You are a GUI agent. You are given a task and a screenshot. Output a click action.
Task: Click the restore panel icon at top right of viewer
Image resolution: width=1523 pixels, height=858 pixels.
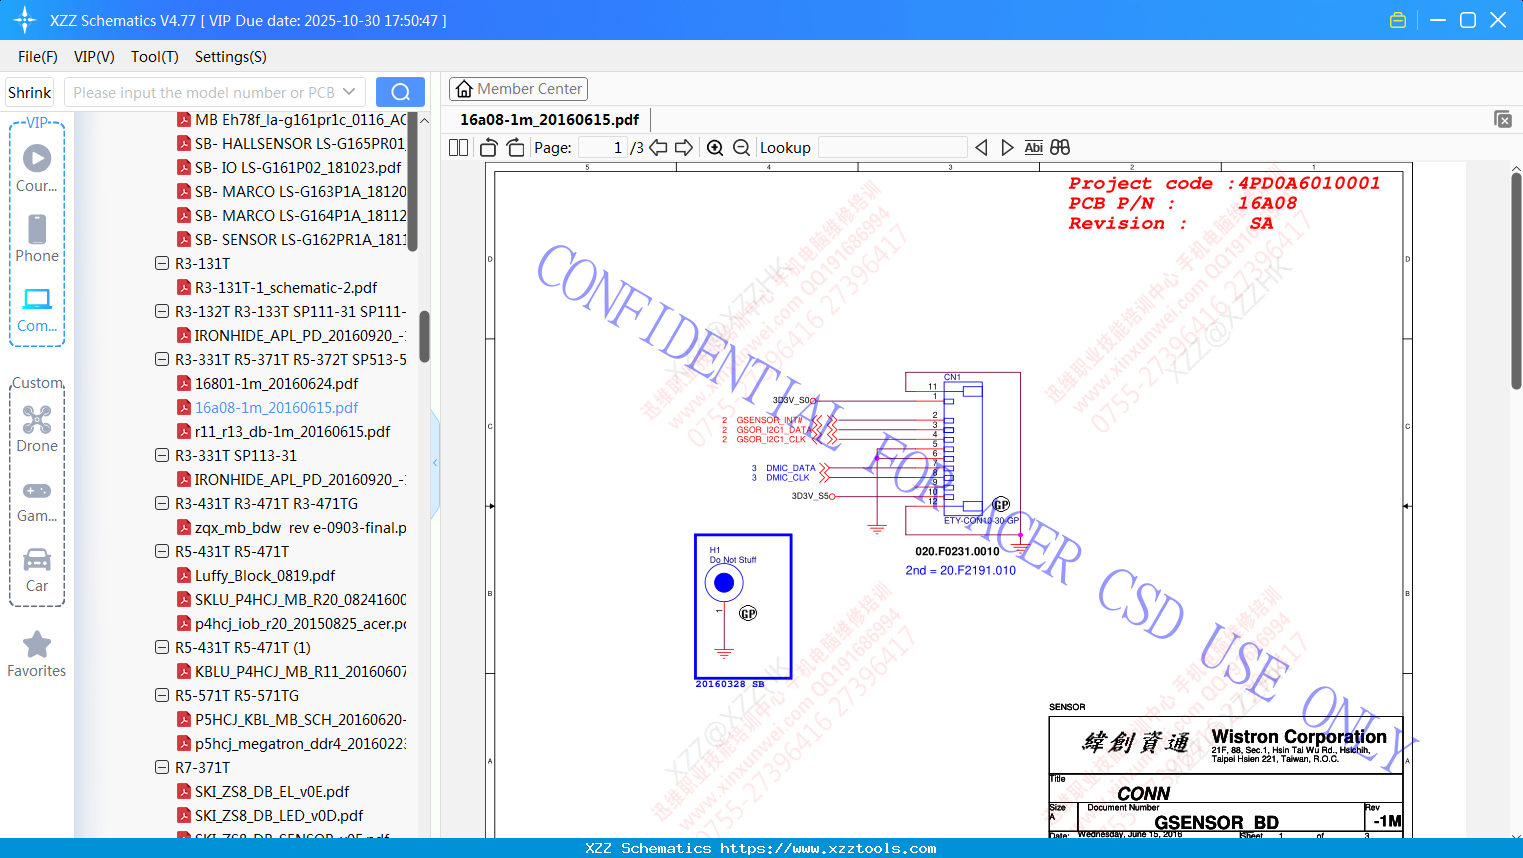click(1503, 119)
